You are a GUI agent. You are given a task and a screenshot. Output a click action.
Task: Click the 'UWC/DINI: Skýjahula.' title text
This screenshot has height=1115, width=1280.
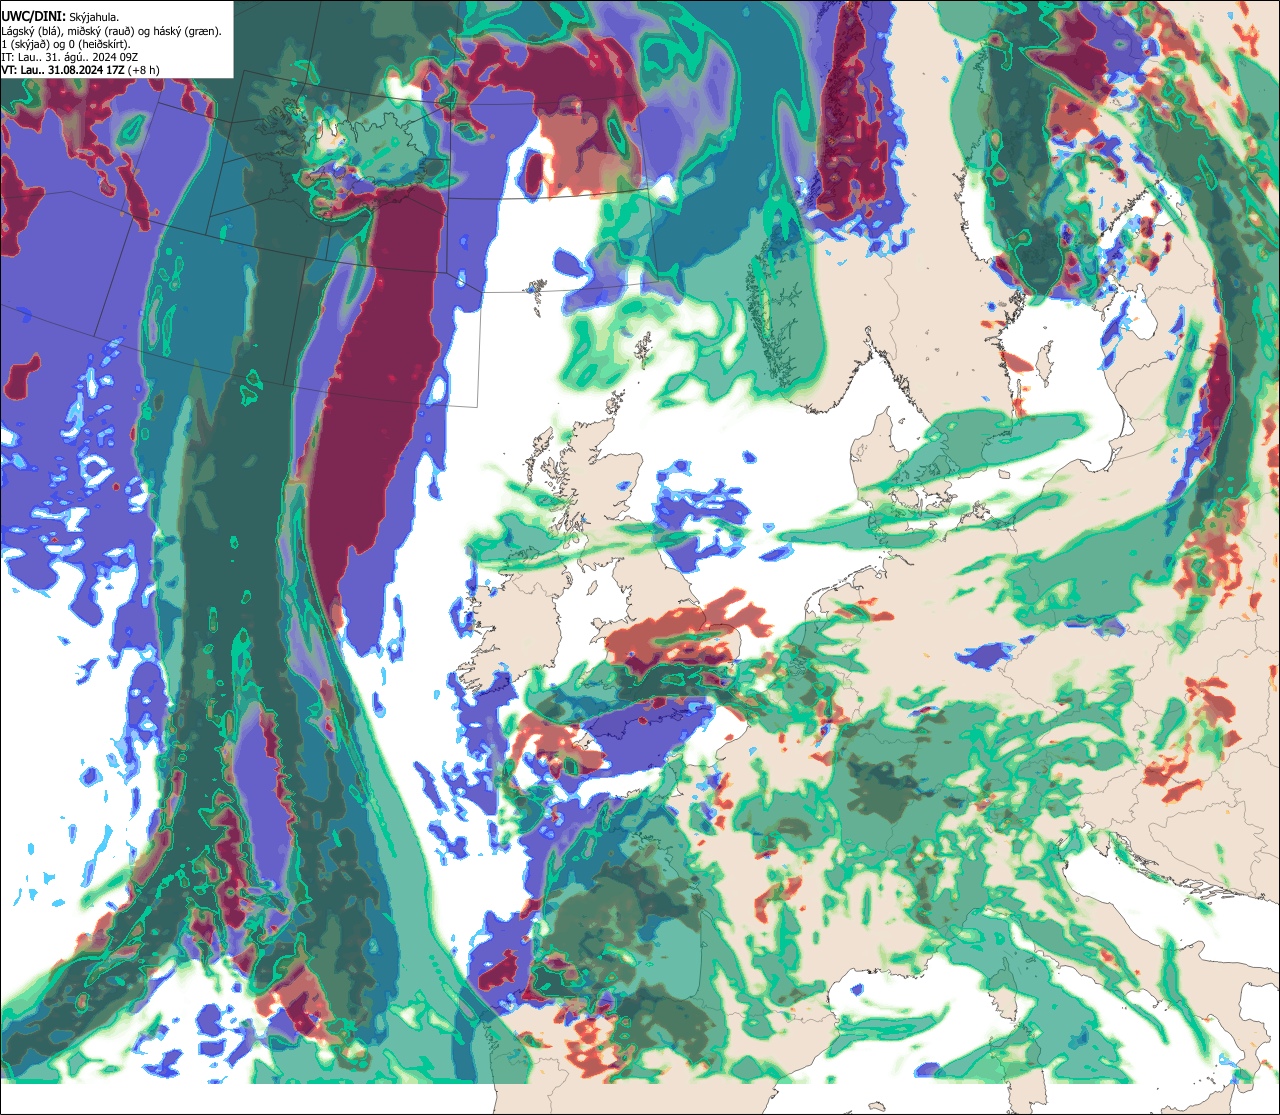coord(60,16)
